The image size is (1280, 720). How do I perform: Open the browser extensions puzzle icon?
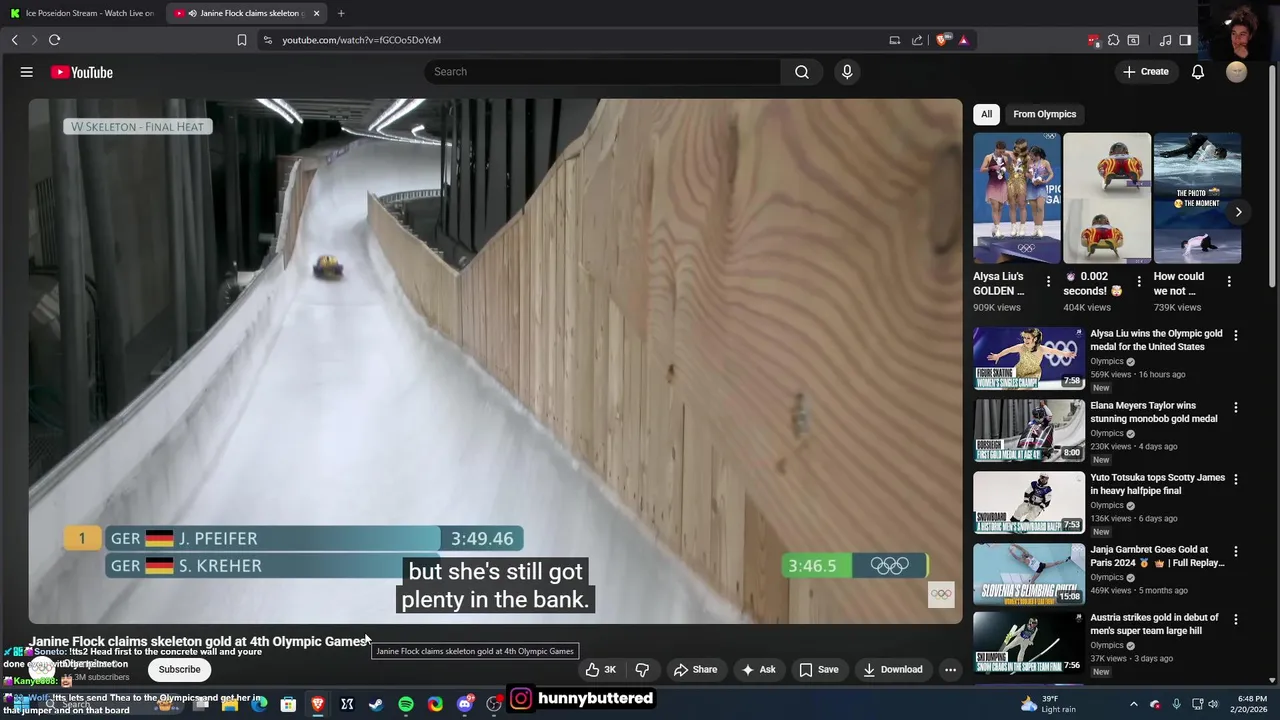(x=1113, y=40)
